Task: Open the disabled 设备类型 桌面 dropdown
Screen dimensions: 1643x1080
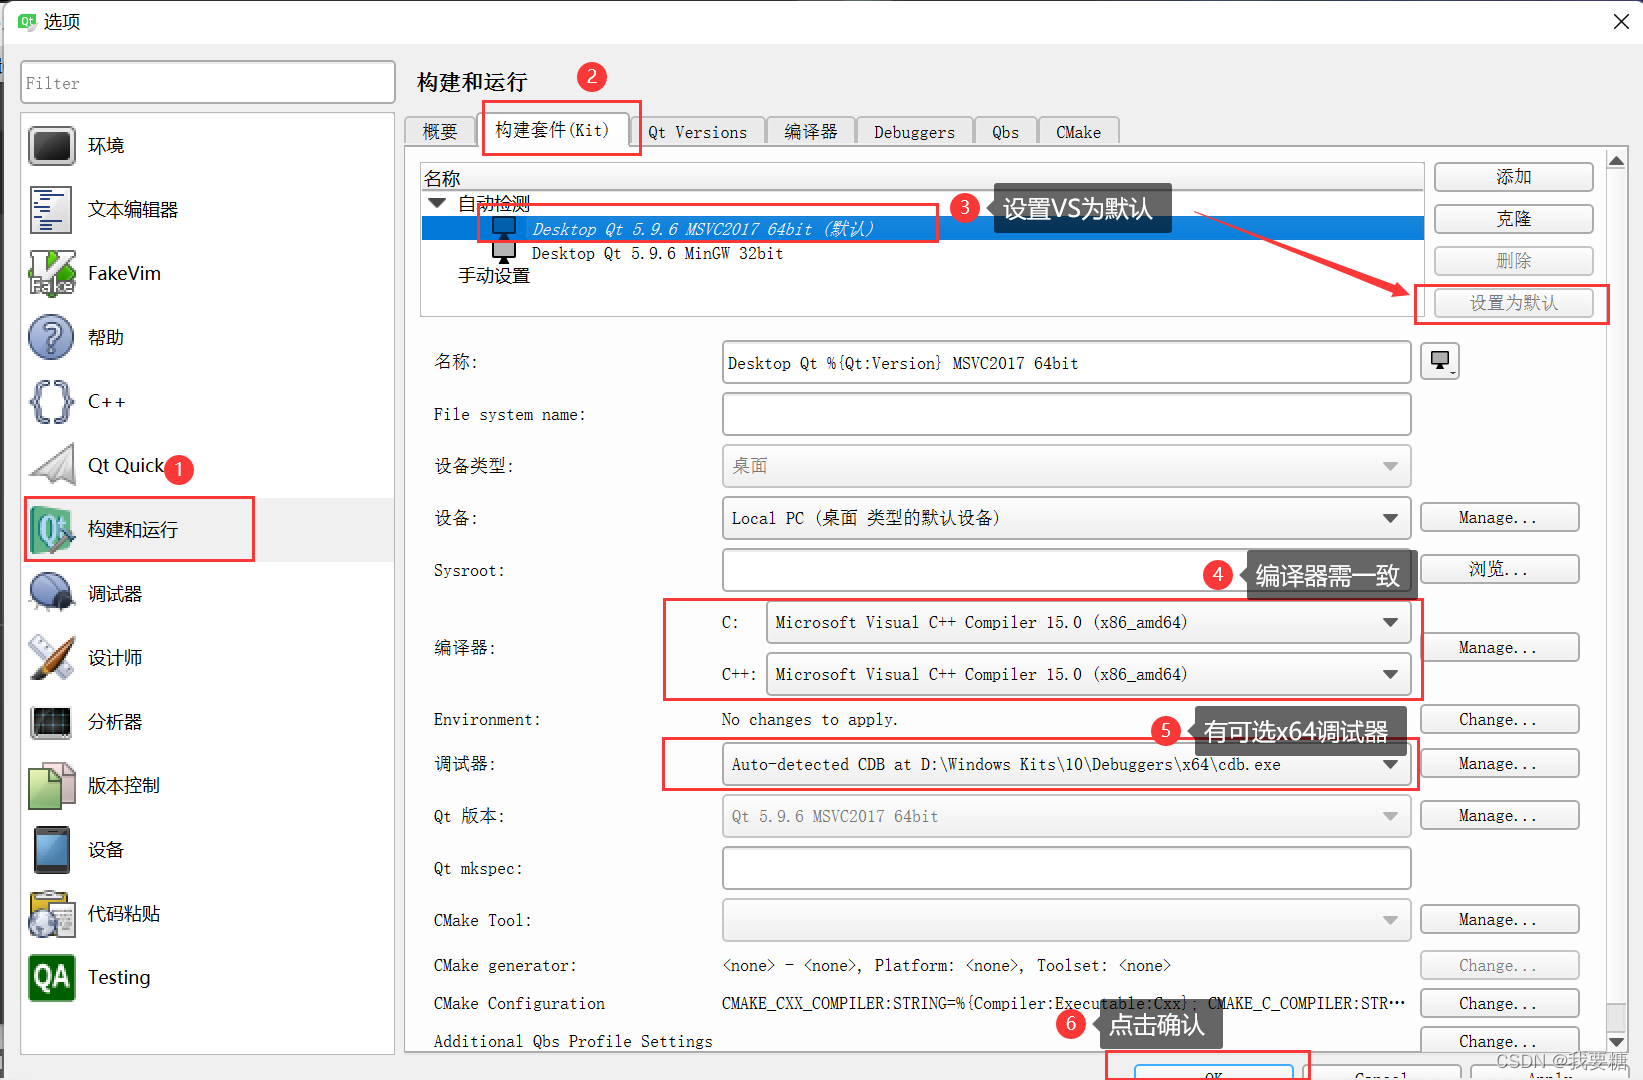Action: (x=1066, y=466)
